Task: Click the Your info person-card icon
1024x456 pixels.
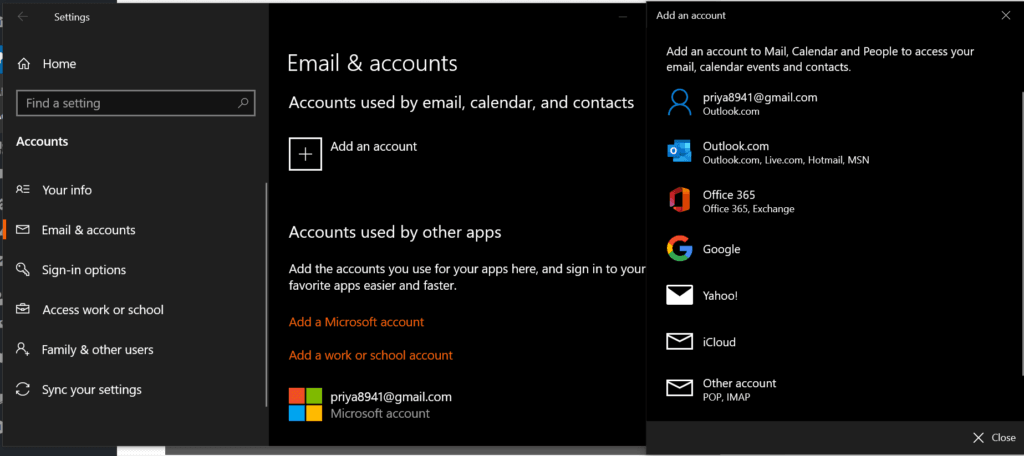Action: [23, 190]
